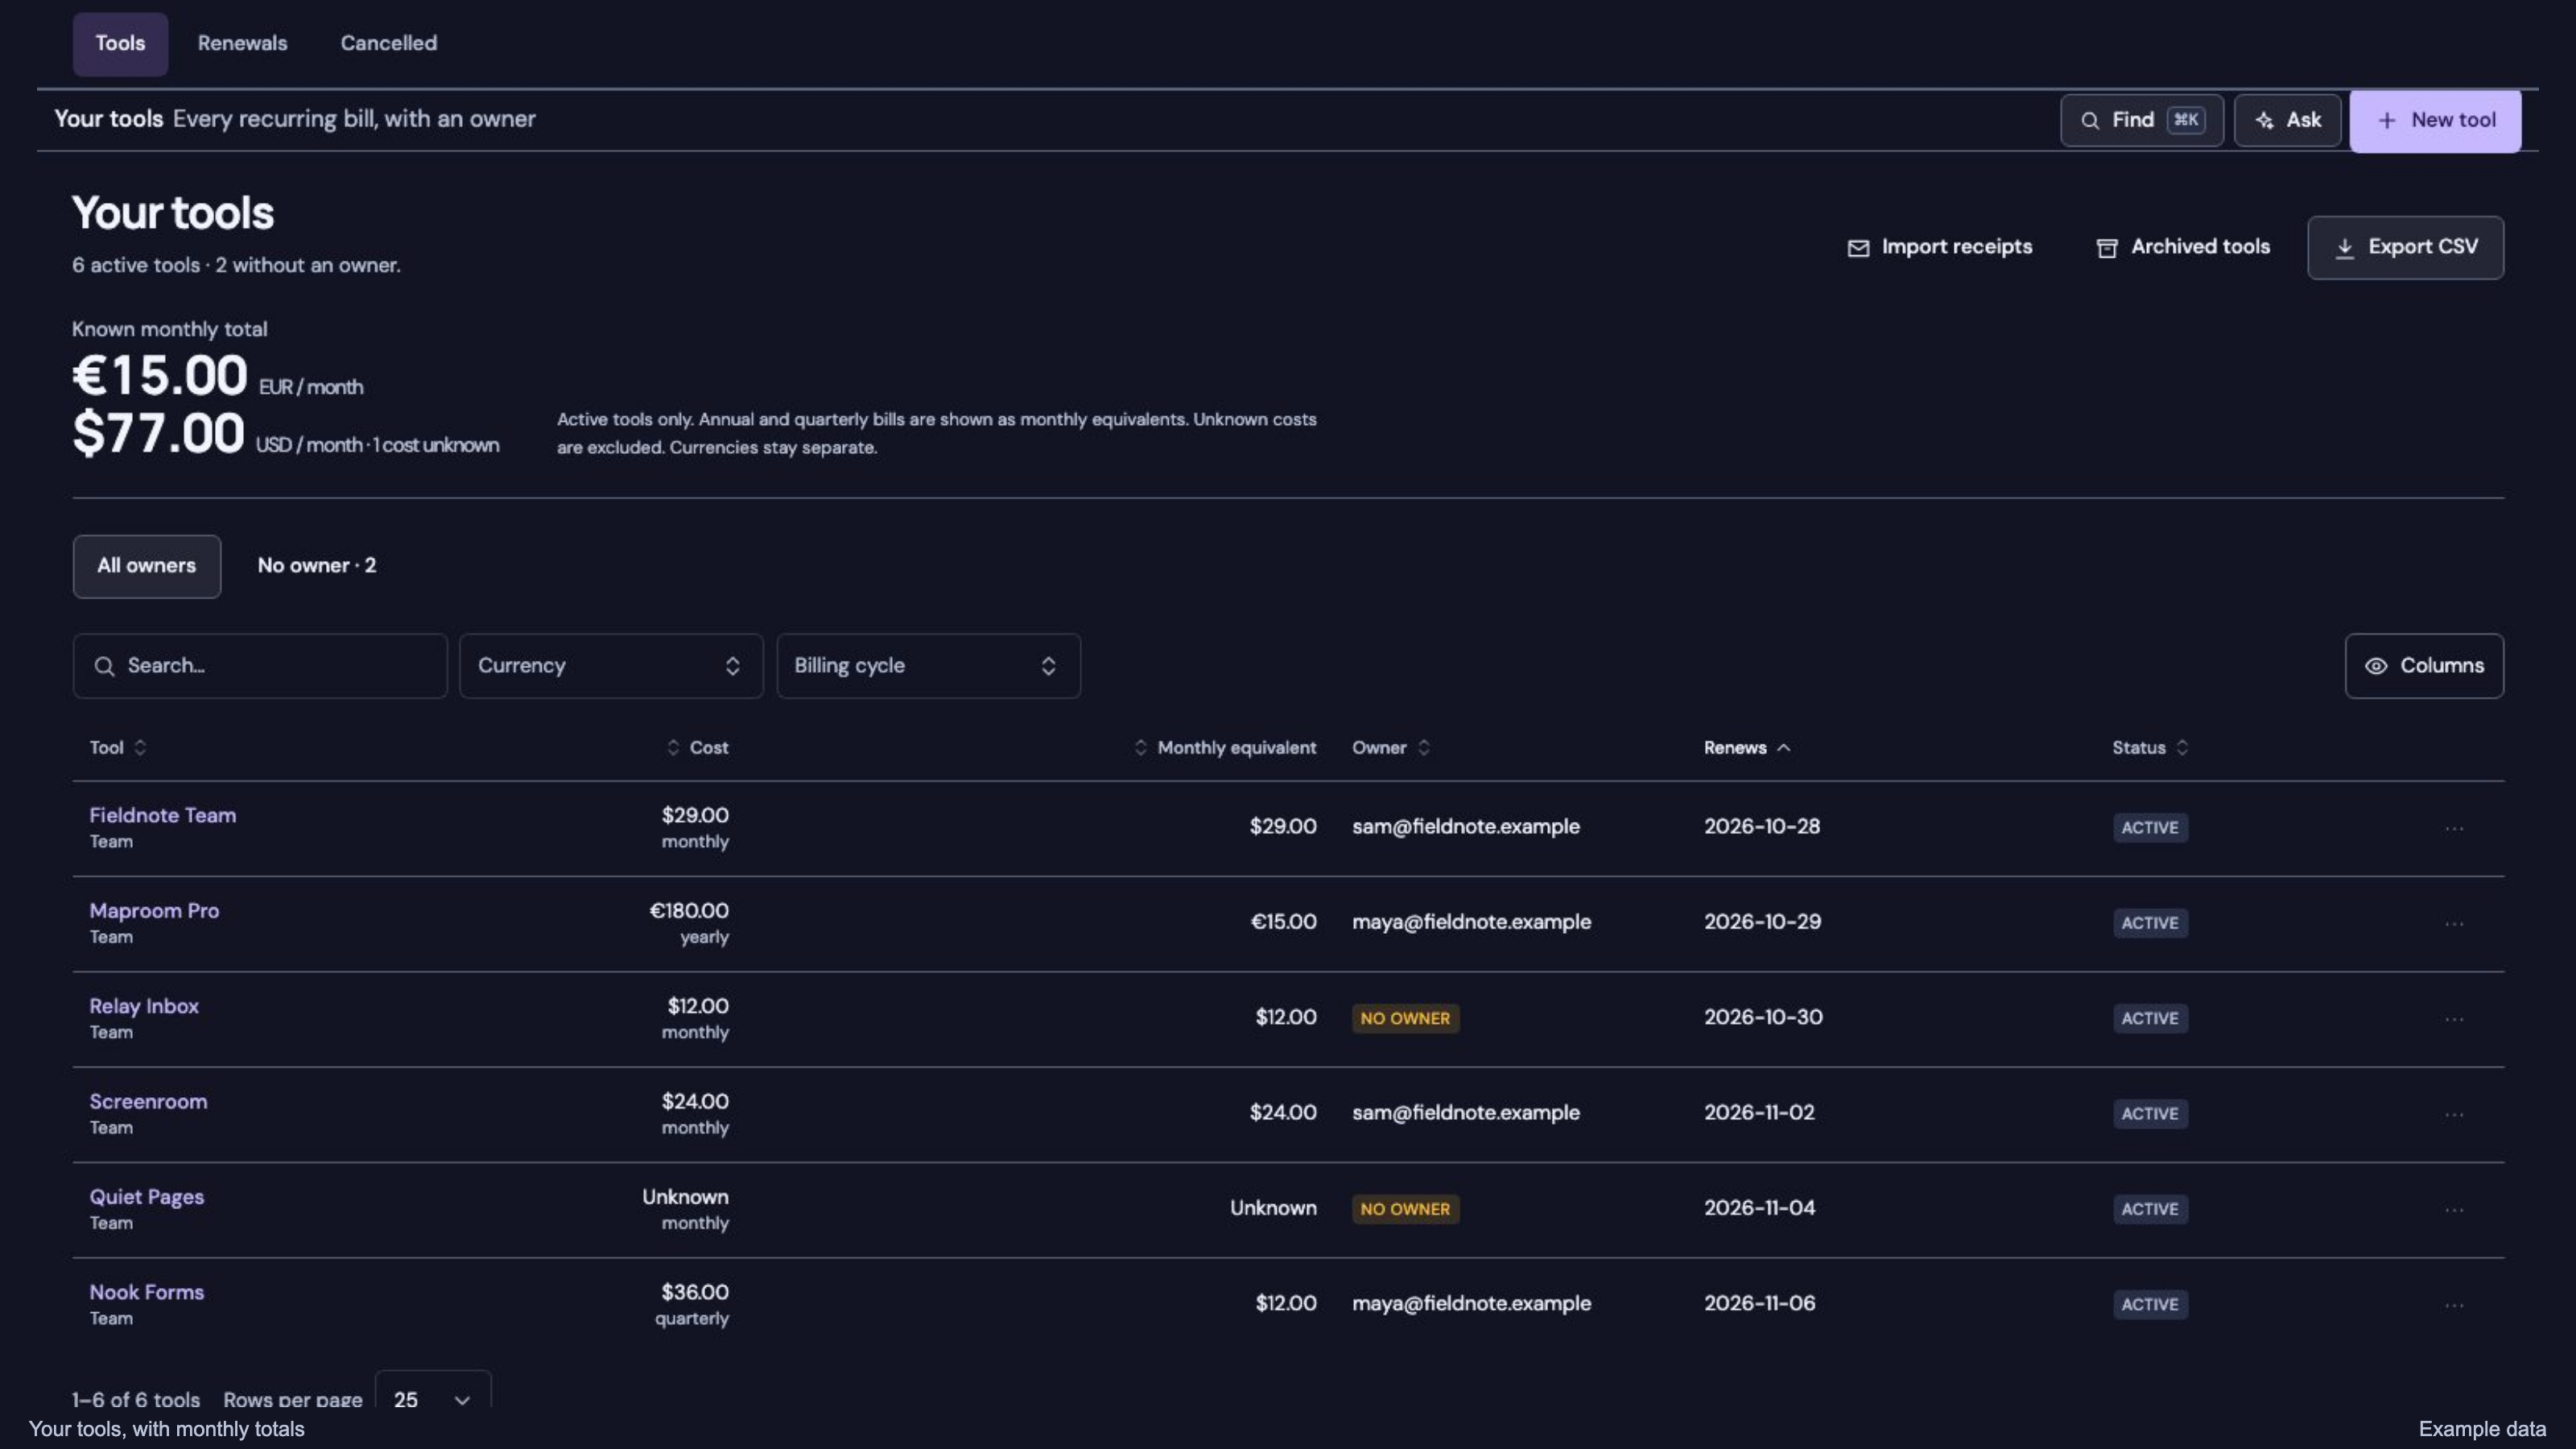This screenshot has height=1449, width=2576.
Task: Select the Tools tab
Action: pyautogui.click(x=120, y=43)
